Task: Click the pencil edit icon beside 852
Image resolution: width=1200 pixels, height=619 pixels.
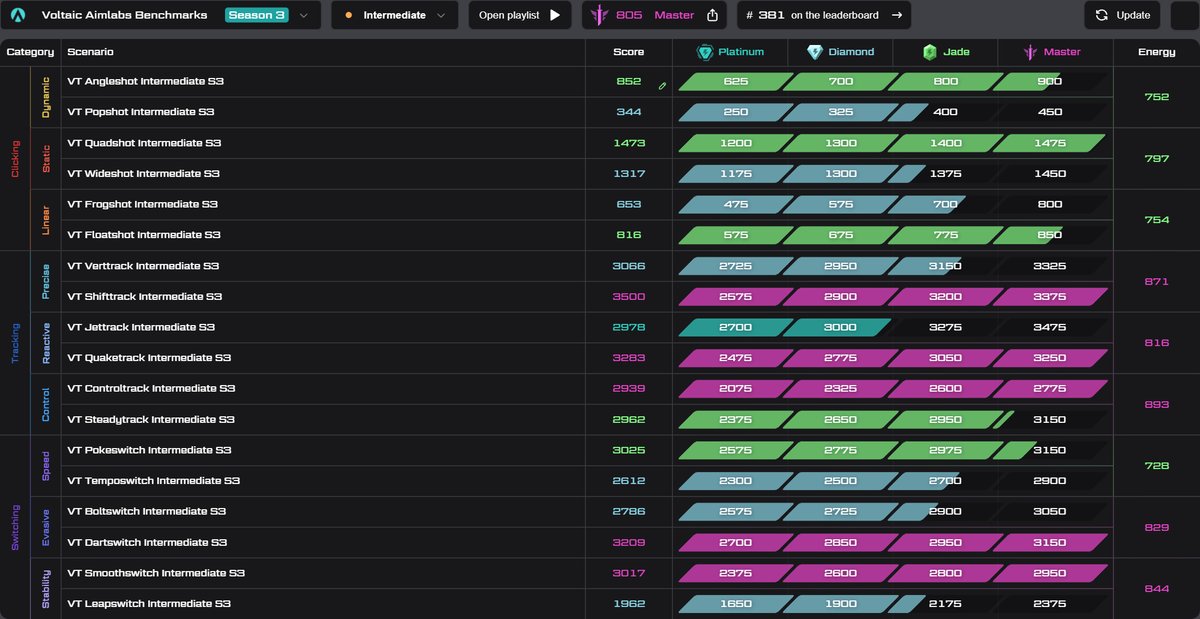Action: (x=661, y=86)
